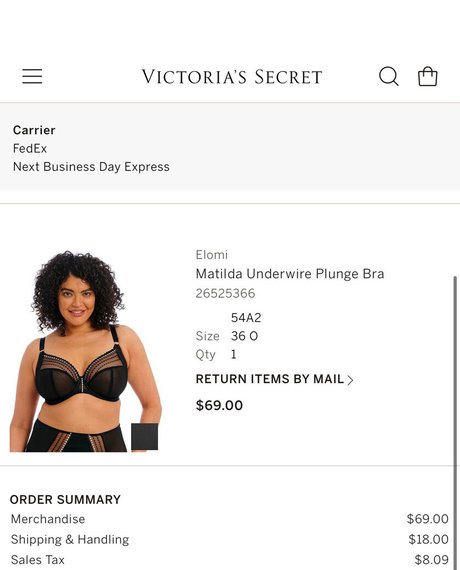Click the Merchandise total amount

[x=428, y=519]
